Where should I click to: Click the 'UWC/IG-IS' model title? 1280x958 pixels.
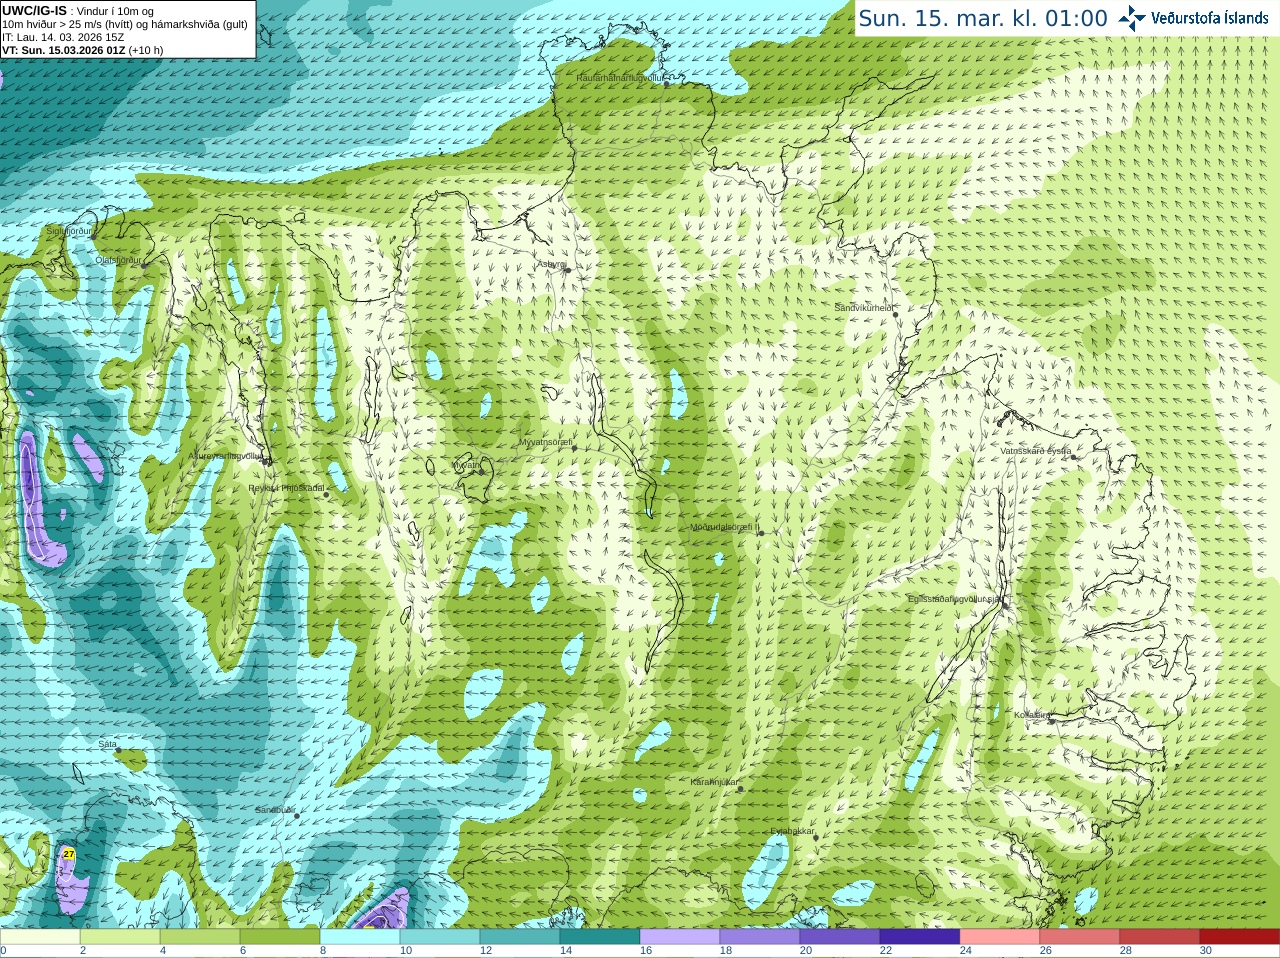(34, 11)
